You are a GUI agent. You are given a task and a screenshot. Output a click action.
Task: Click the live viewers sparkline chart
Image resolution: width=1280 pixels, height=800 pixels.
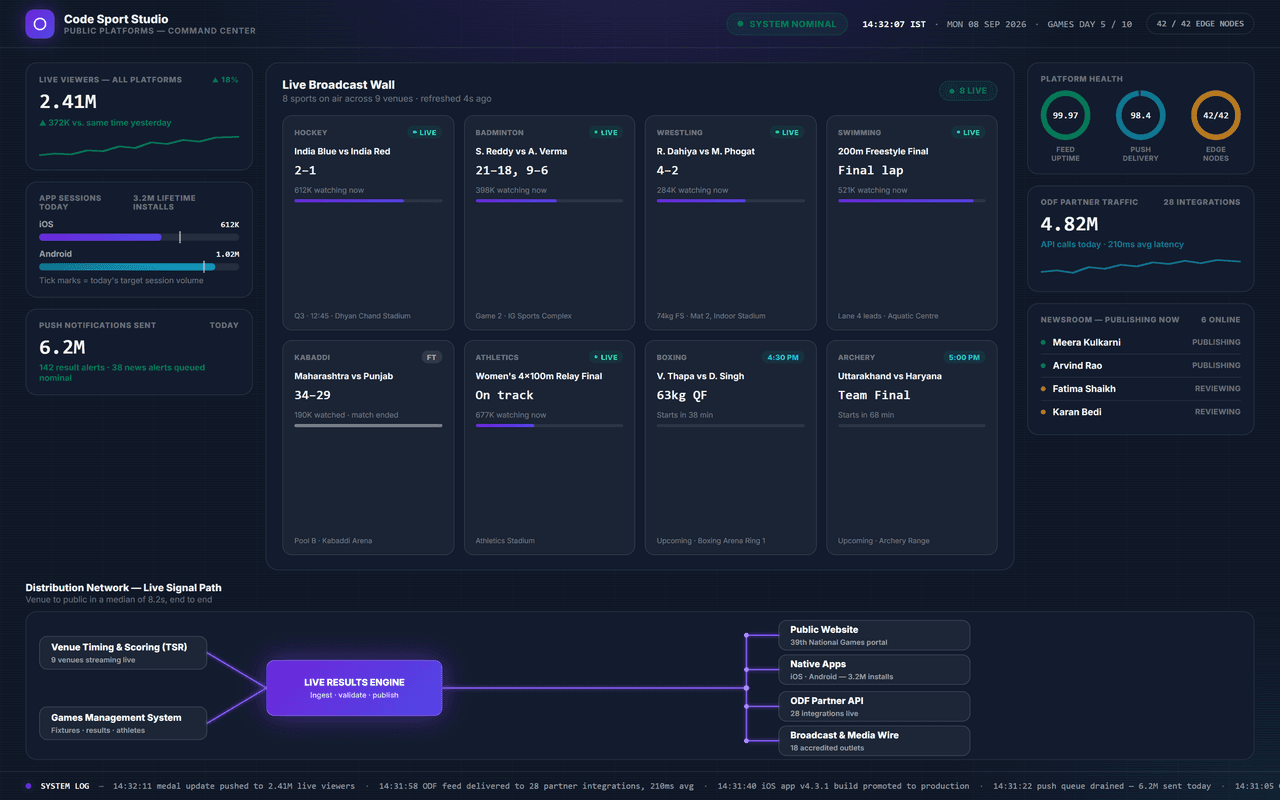click(x=139, y=146)
